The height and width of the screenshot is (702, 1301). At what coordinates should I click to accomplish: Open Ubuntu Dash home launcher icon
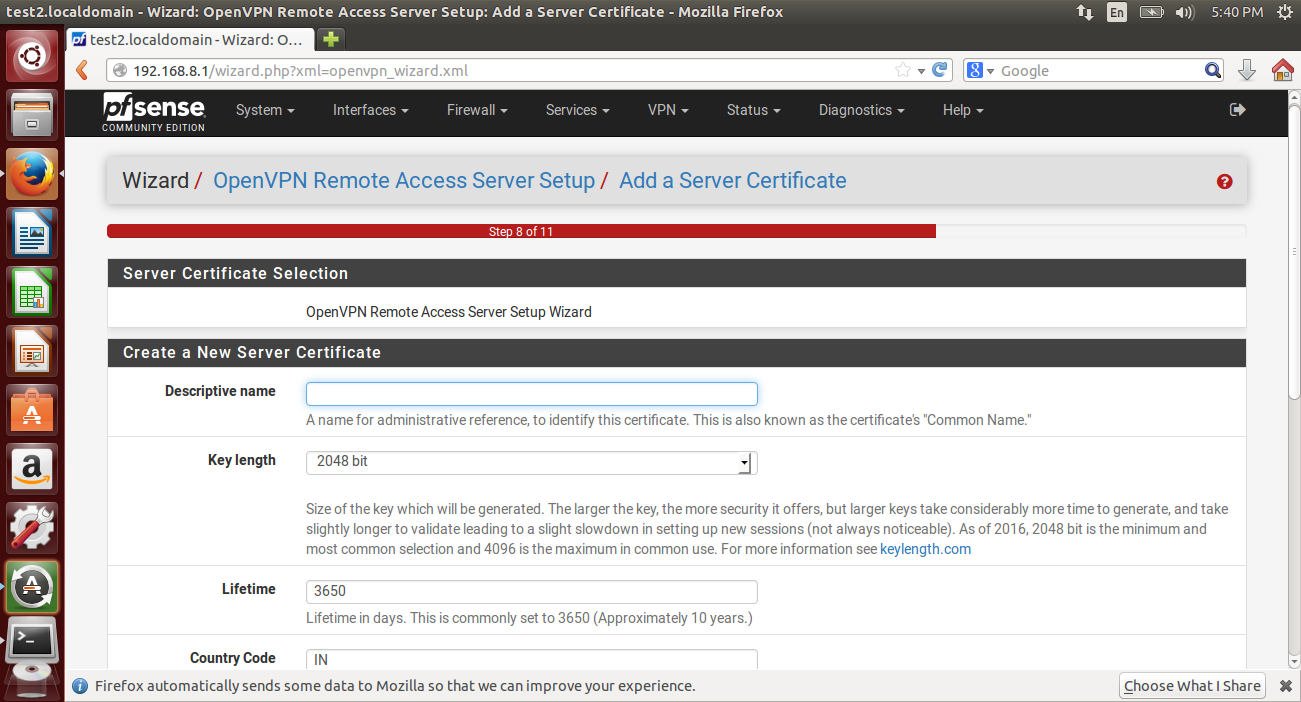[x=33, y=56]
